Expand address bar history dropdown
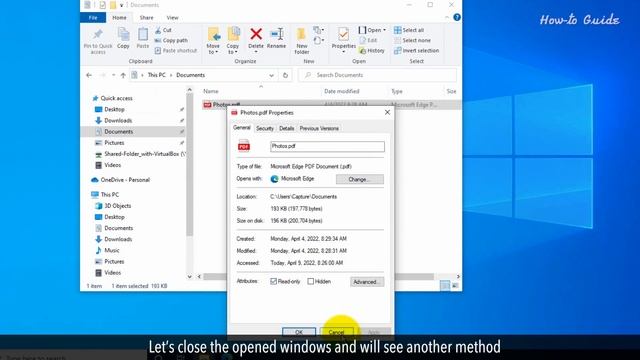This screenshot has height=360, width=640. pyautogui.click(x=271, y=75)
